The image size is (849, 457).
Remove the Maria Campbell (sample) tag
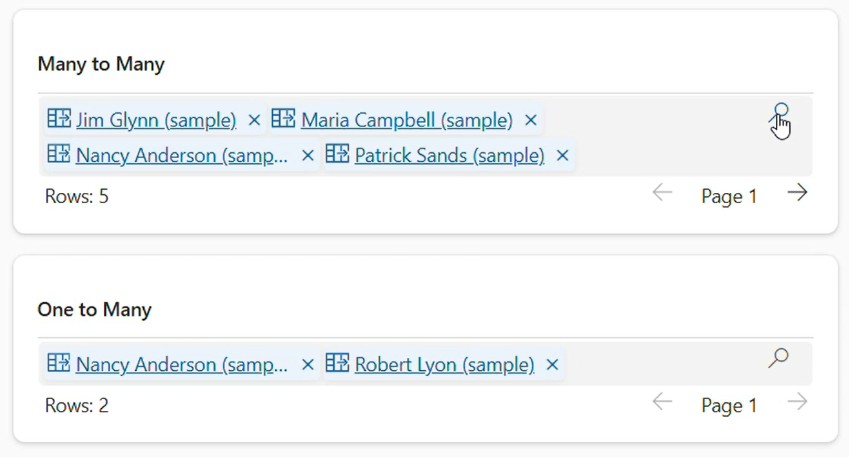click(x=531, y=120)
